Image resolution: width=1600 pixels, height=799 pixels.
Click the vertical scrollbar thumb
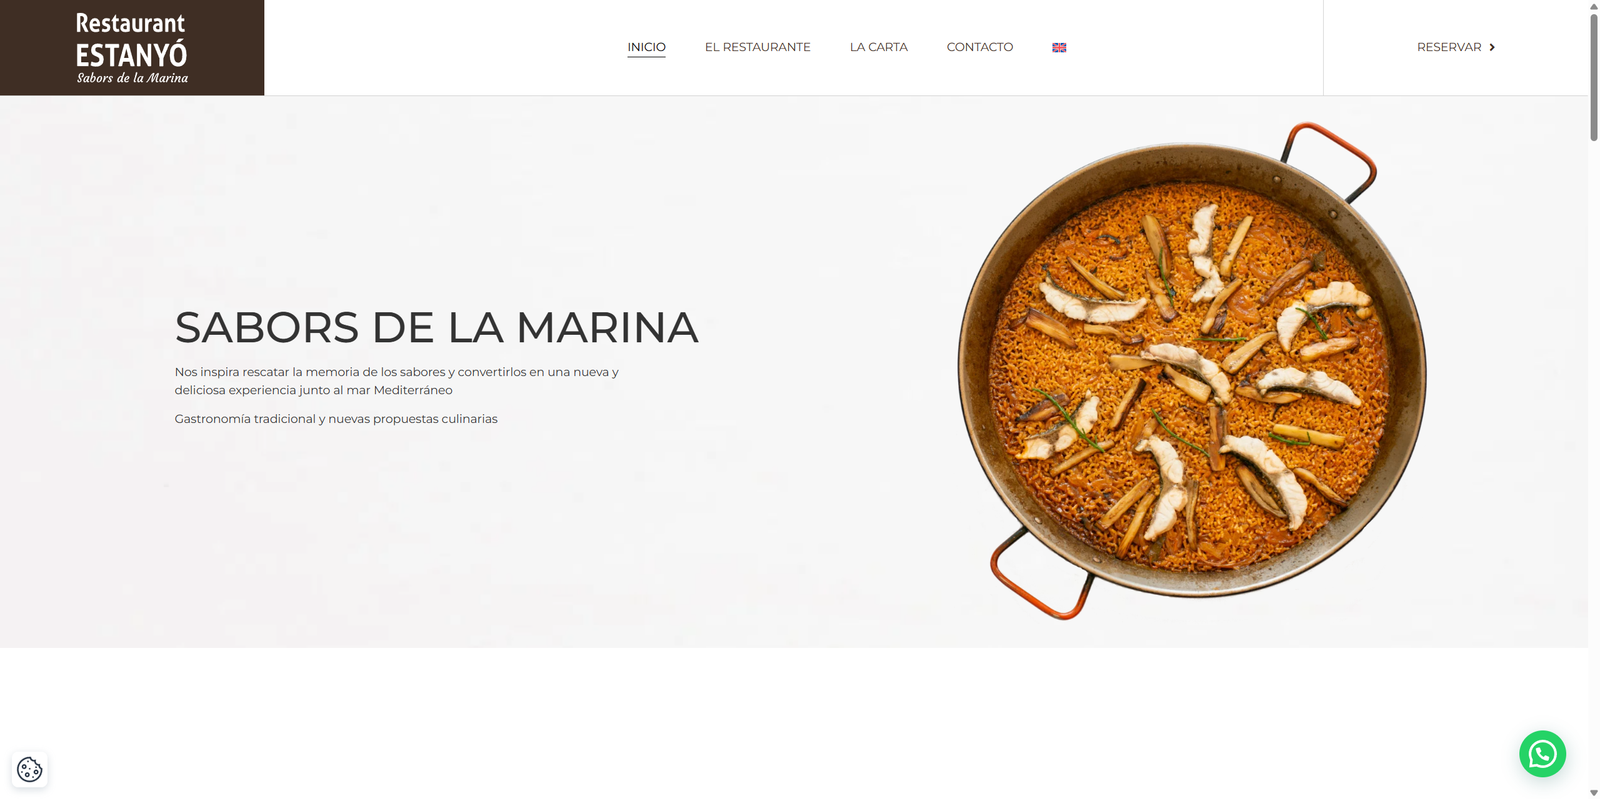pos(1594,77)
